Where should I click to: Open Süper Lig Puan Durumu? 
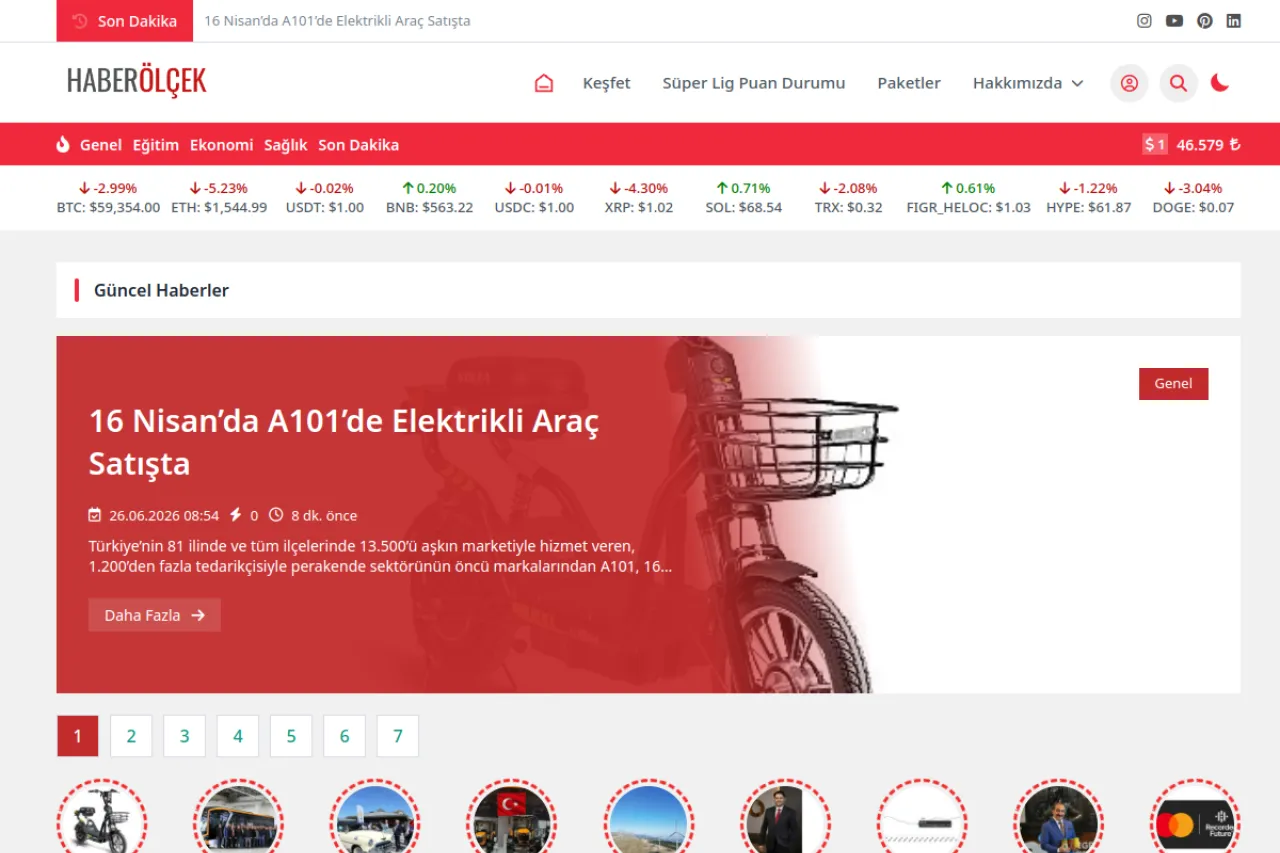754,83
